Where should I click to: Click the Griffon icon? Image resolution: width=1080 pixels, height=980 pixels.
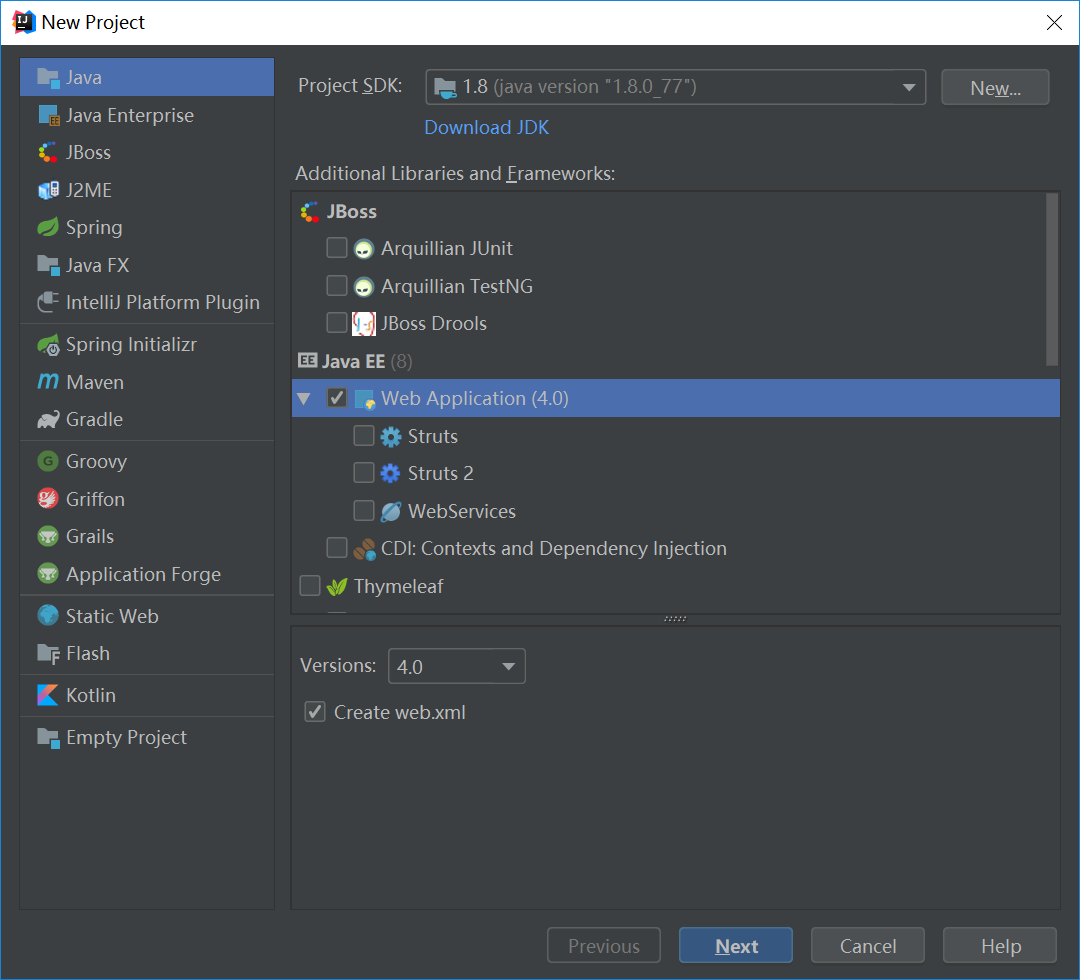click(48, 499)
